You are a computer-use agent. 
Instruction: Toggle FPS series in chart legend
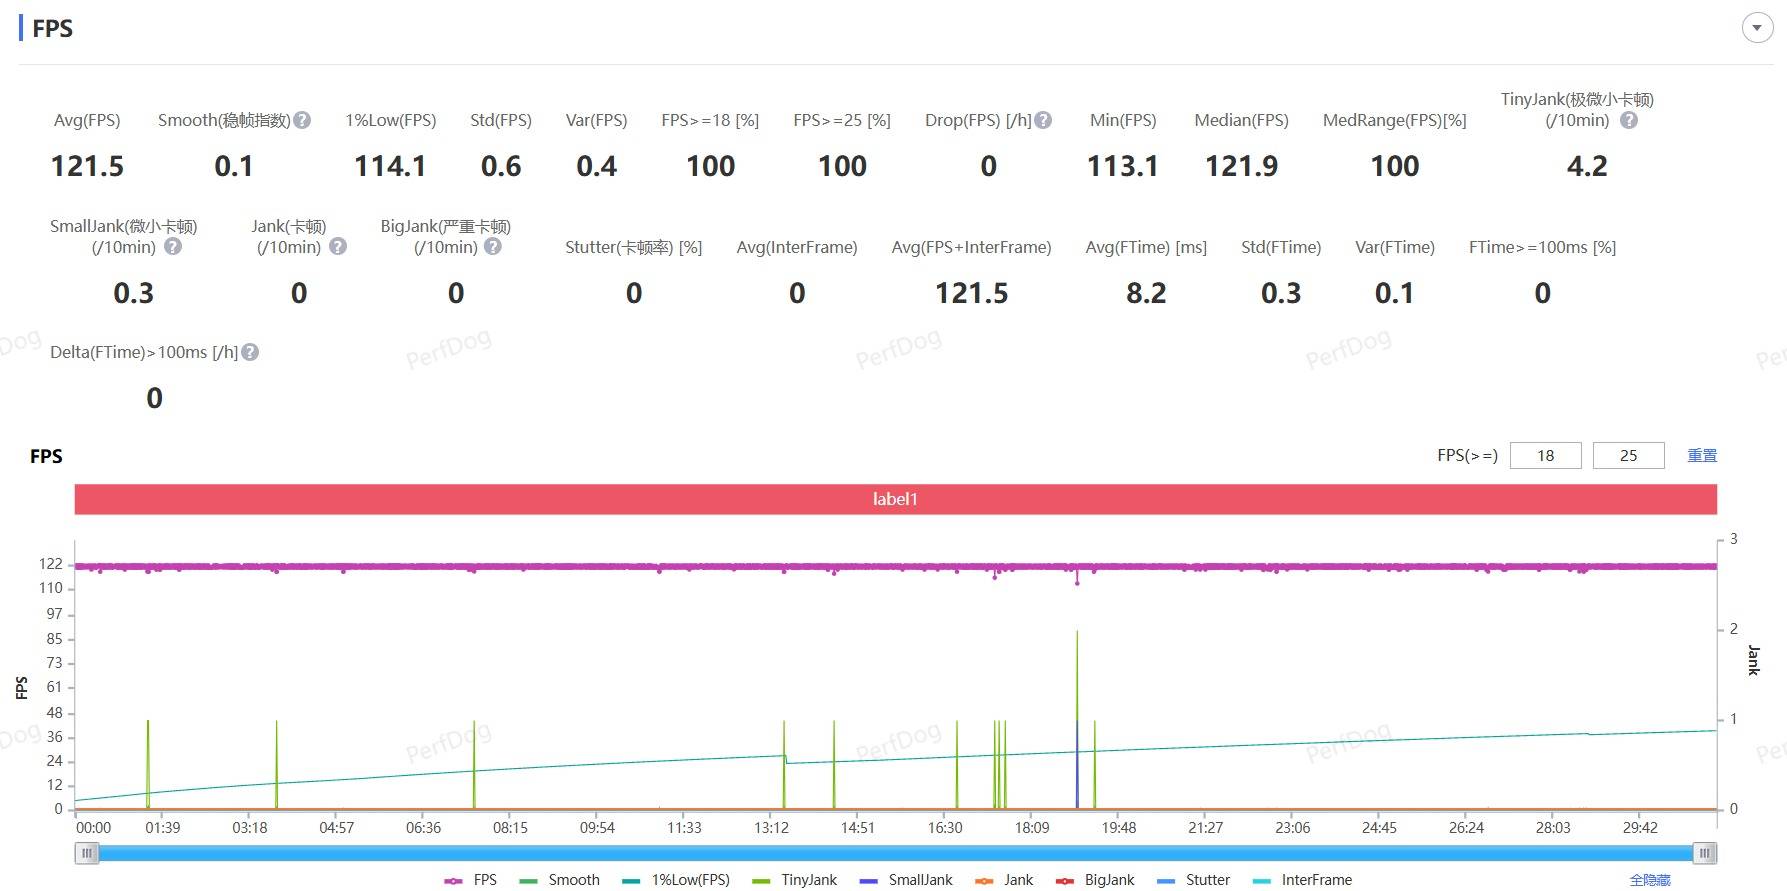(471, 880)
